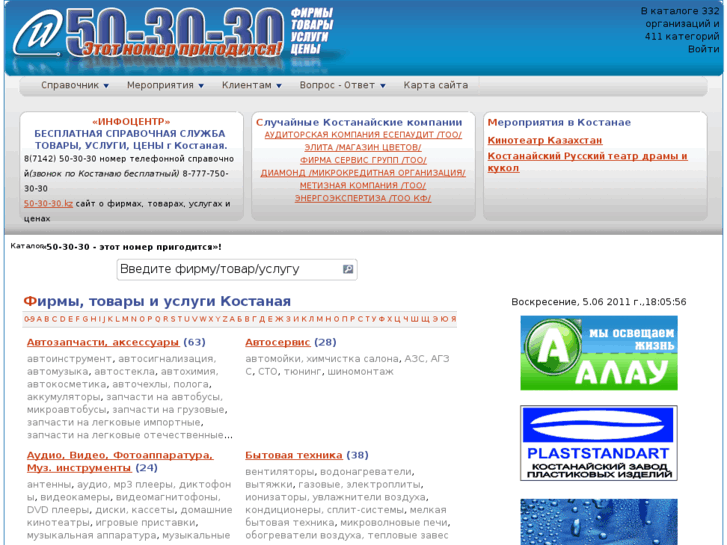727x545 pixels.
Task: Open the blue water drops banner
Action: pos(599,522)
